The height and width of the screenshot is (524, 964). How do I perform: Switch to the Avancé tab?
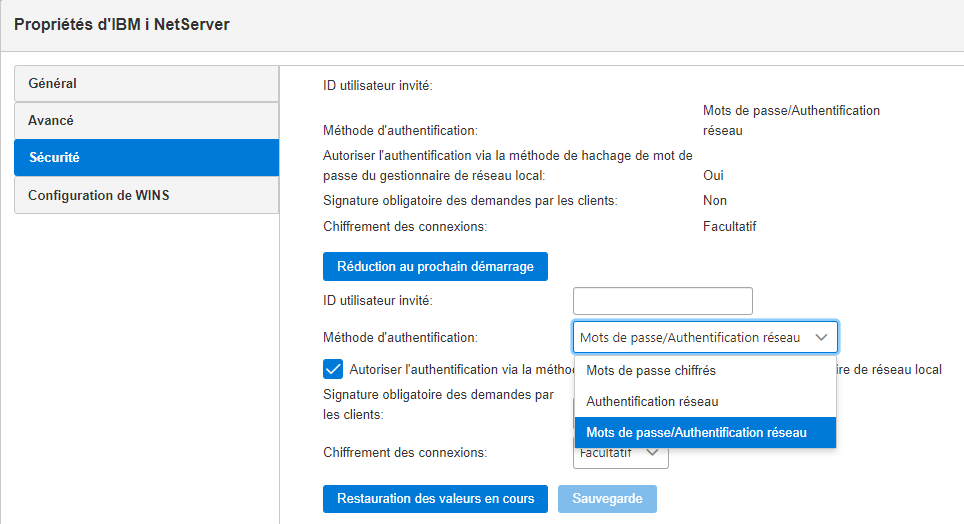[x=146, y=121]
